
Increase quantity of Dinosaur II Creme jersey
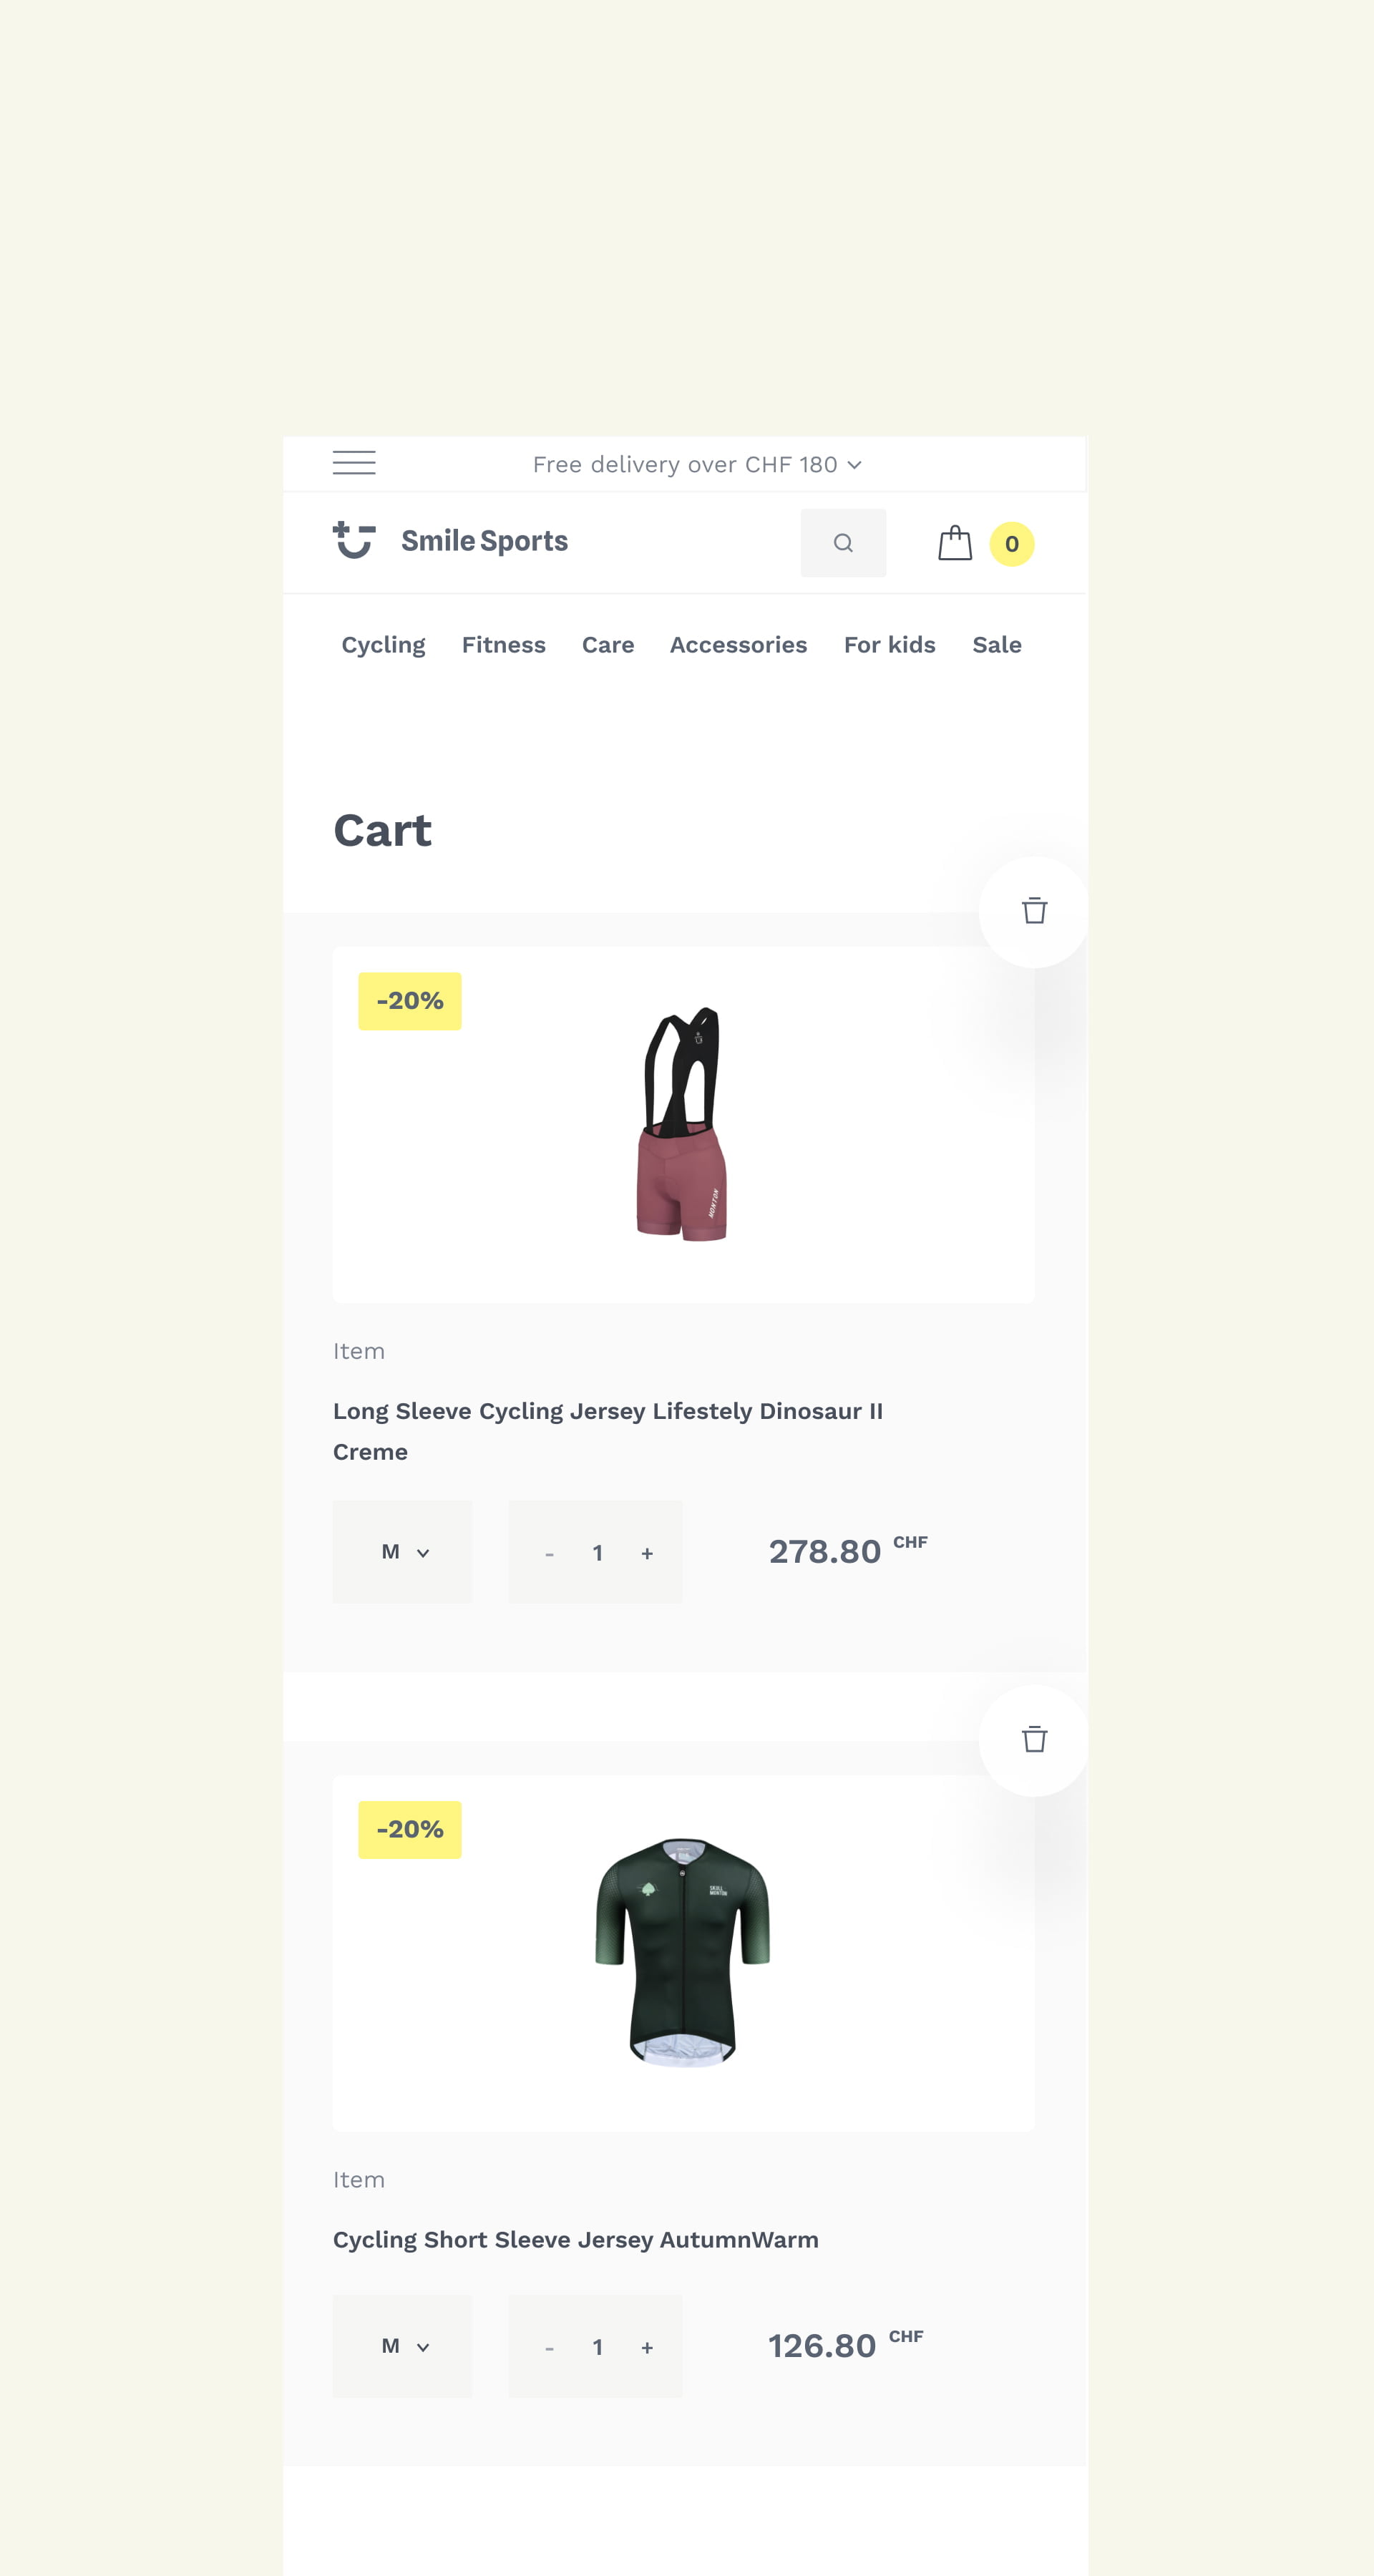coord(647,1554)
